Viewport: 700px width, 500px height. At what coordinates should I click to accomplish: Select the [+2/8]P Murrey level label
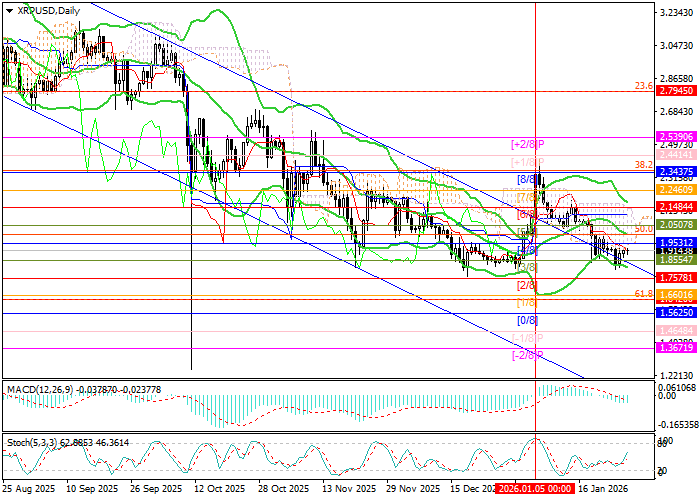(527, 145)
